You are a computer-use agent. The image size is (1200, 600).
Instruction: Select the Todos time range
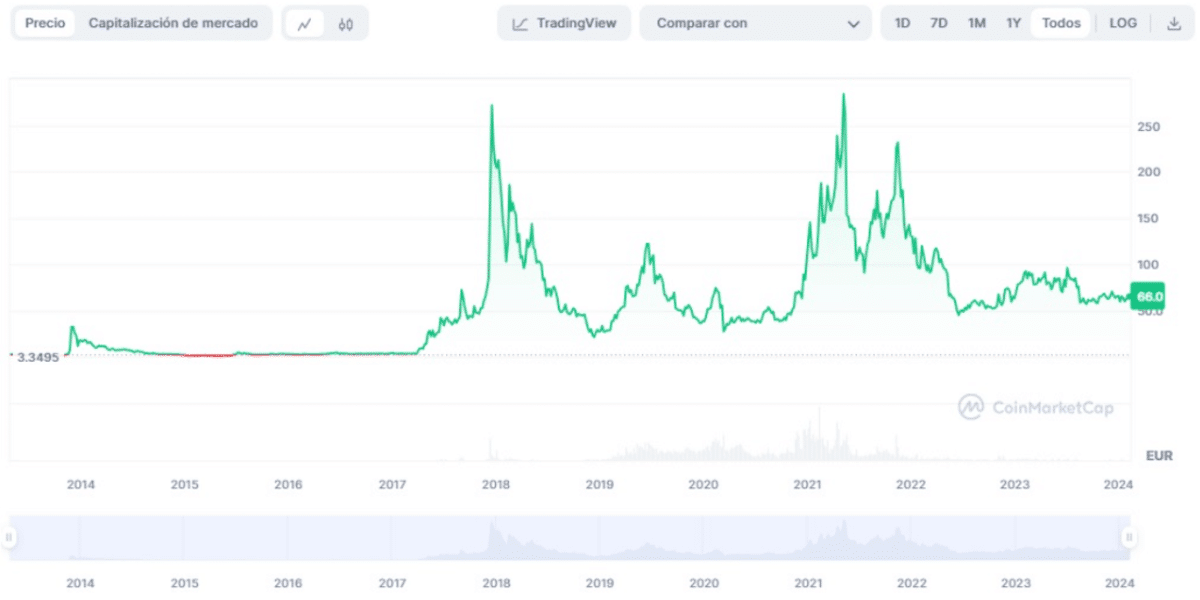click(x=1061, y=22)
